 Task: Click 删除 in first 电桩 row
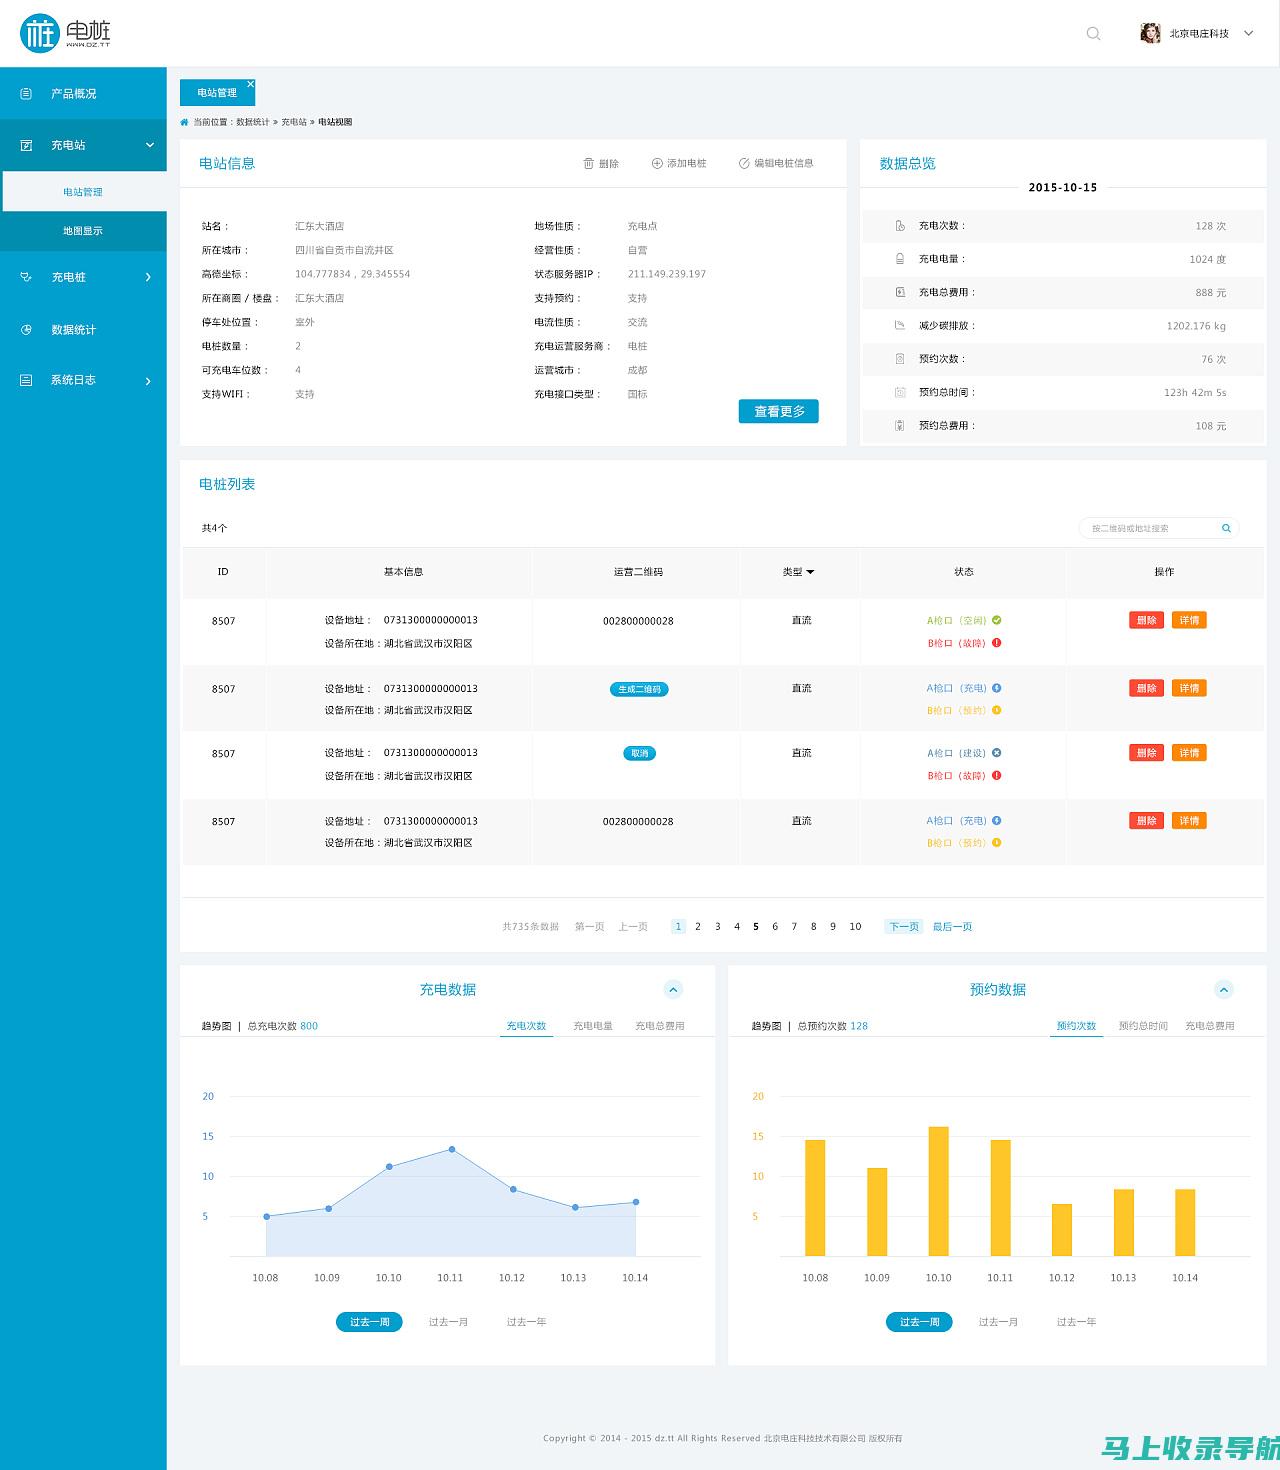(1146, 620)
